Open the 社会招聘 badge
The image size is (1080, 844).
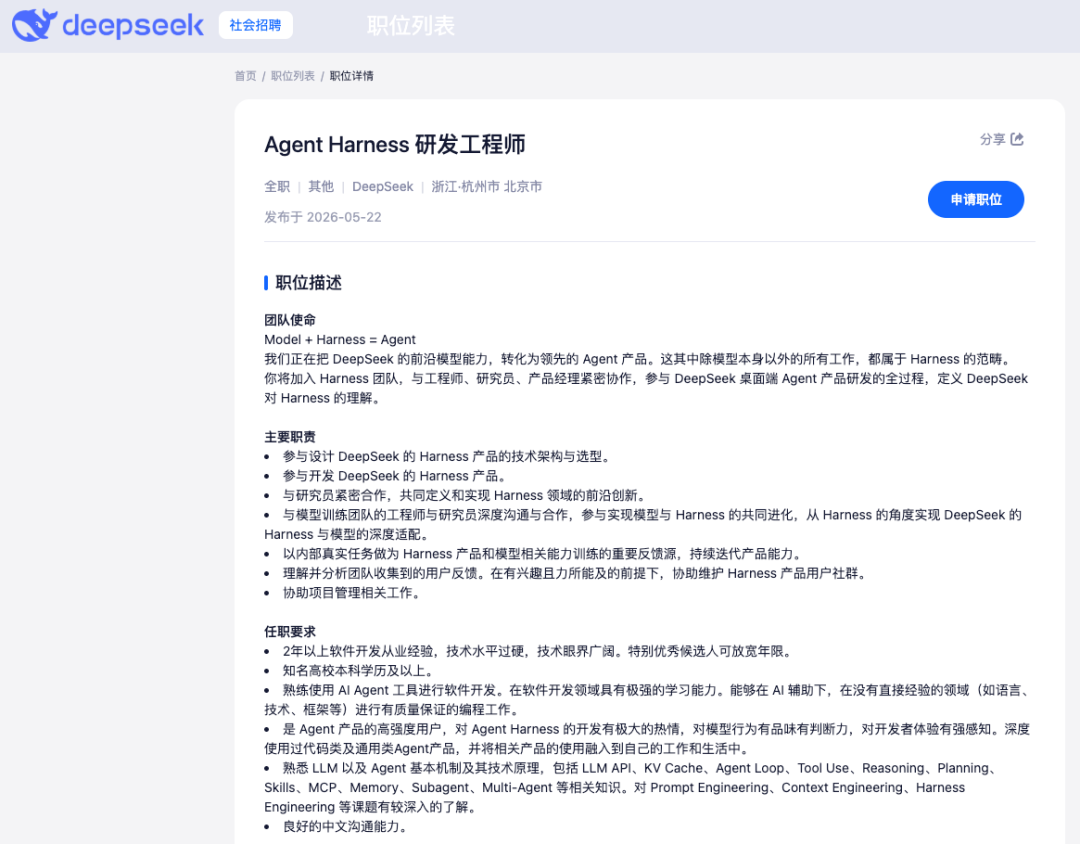[256, 25]
